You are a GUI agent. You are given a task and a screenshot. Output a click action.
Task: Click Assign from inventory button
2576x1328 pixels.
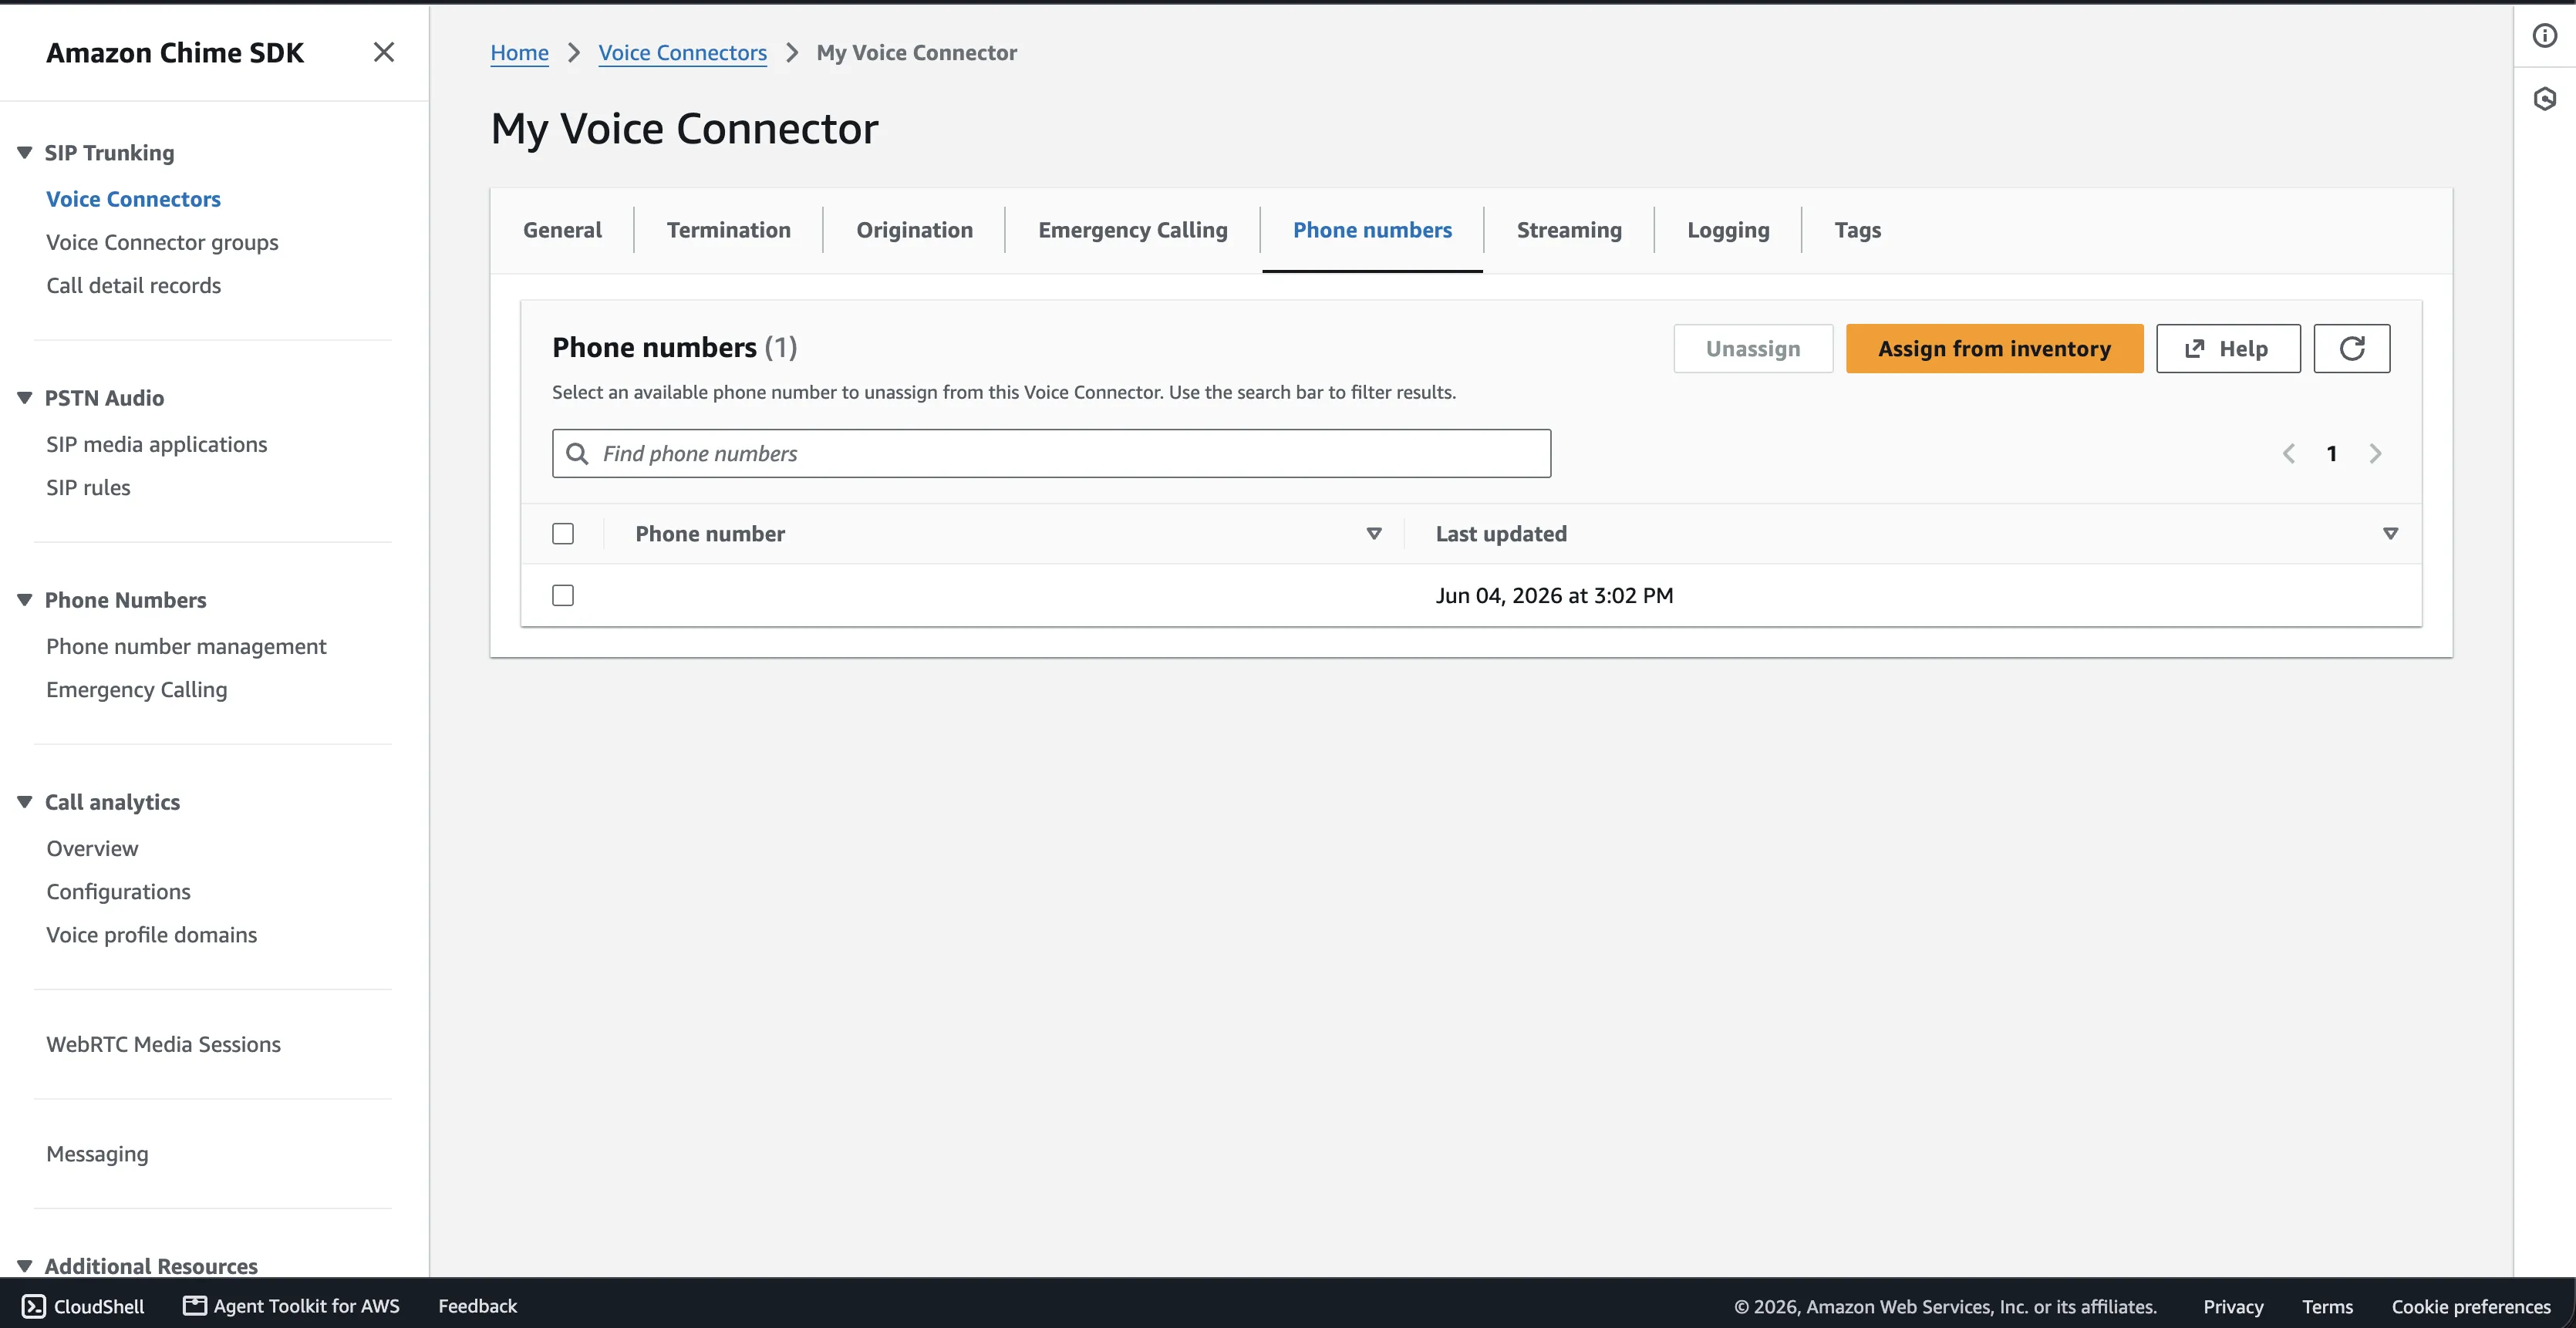pos(1994,348)
